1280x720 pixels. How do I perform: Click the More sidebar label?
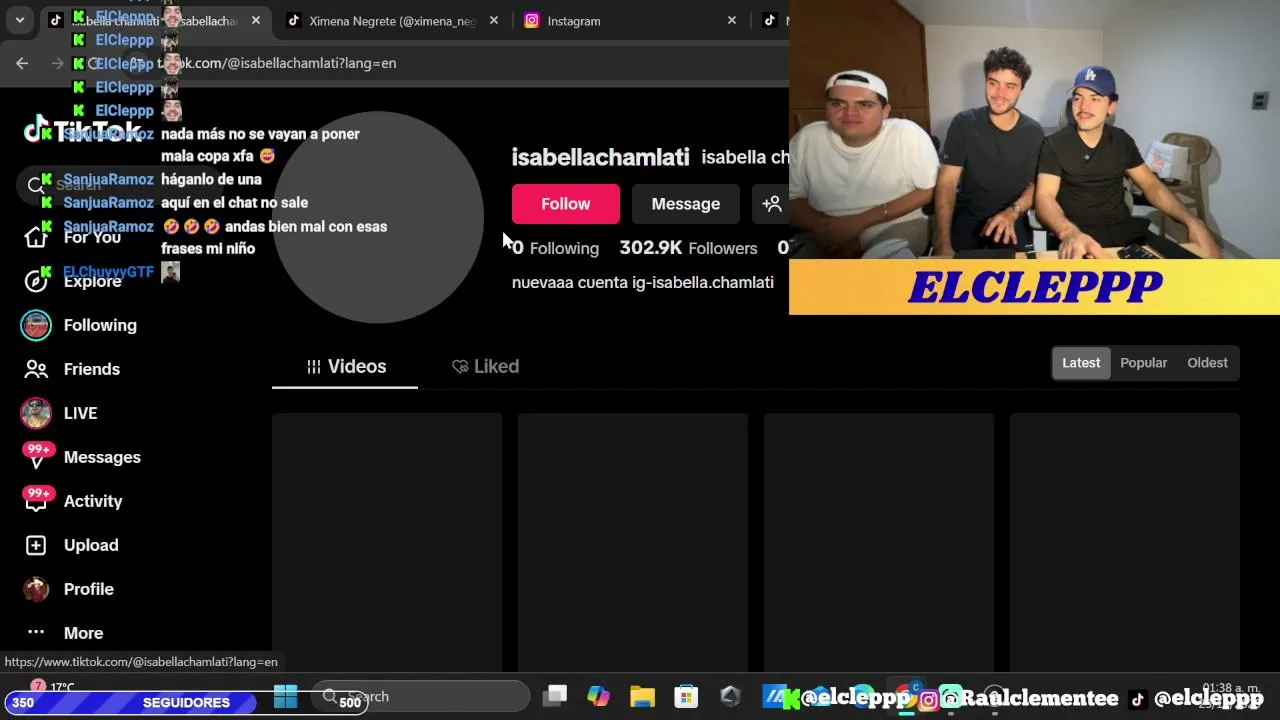83,633
